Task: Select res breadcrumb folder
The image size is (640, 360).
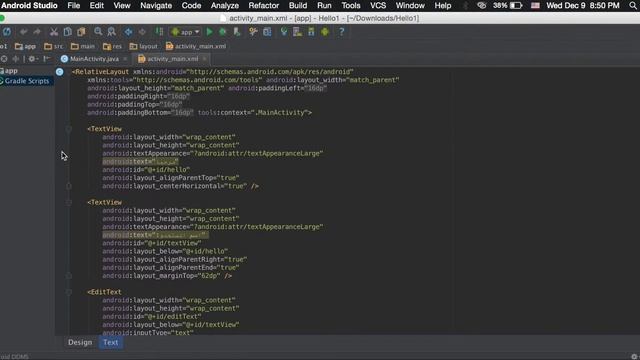Action: coord(112,47)
